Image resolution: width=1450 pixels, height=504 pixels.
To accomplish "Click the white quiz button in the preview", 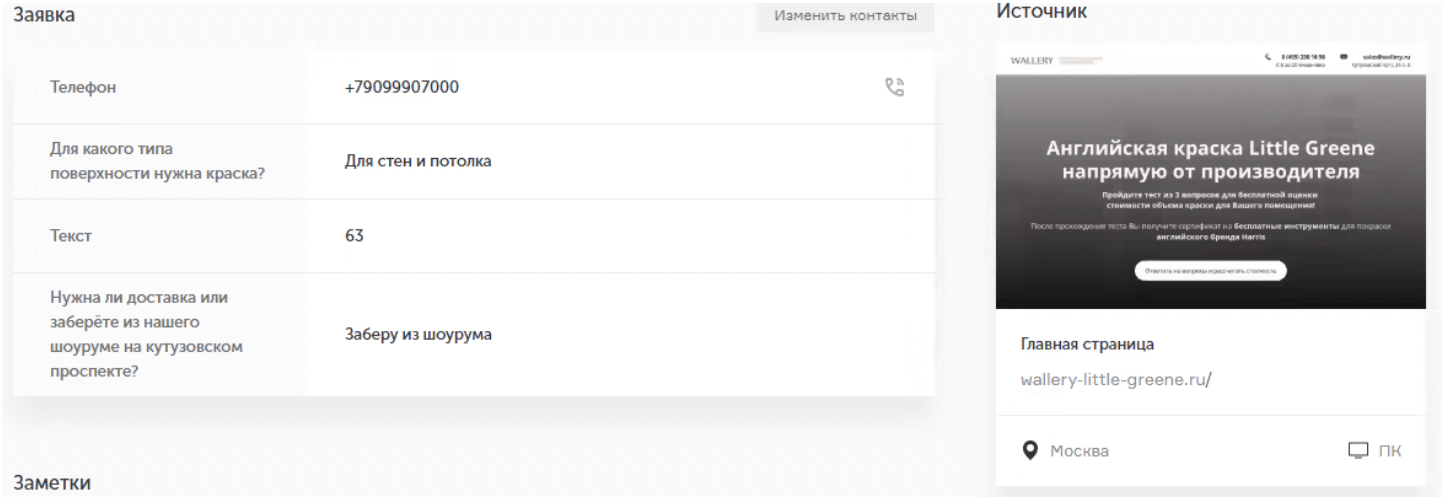I will (1210, 270).
